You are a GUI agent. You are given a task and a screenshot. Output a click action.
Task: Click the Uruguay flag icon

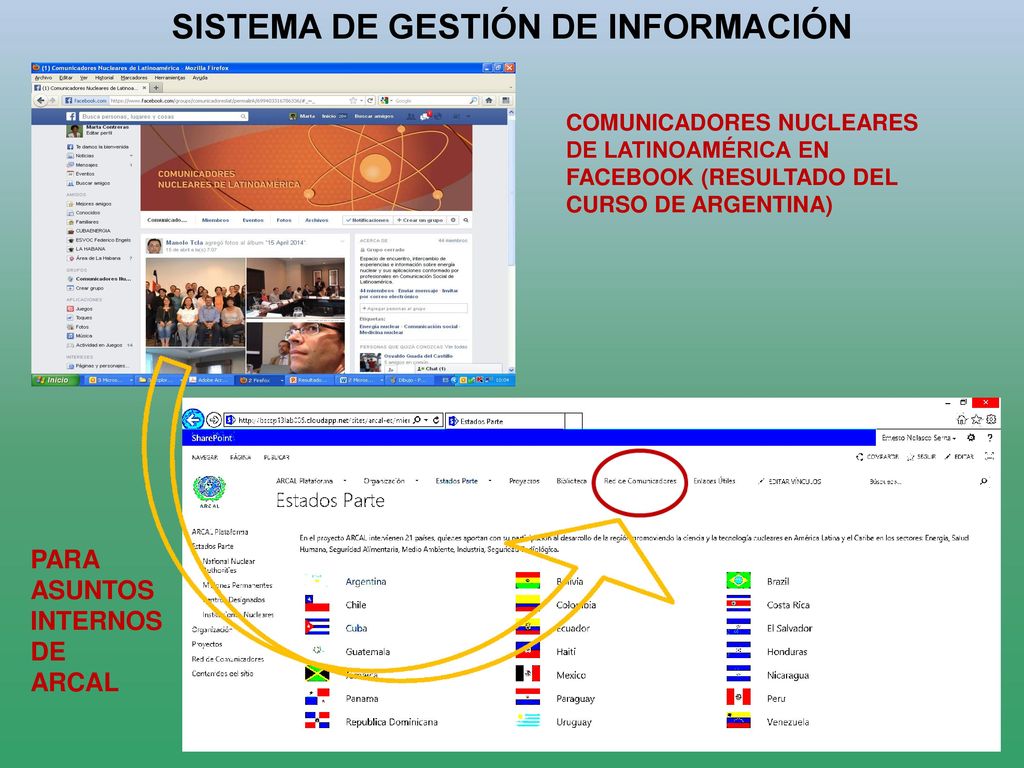[x=528, y=720]
